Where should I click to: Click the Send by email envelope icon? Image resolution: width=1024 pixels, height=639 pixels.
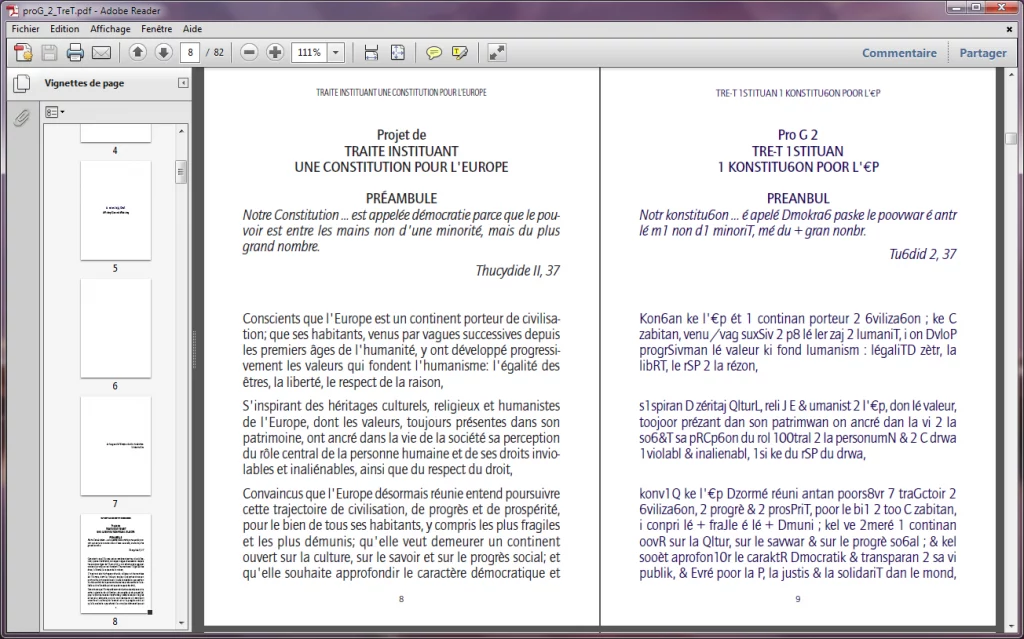[101, 52]
